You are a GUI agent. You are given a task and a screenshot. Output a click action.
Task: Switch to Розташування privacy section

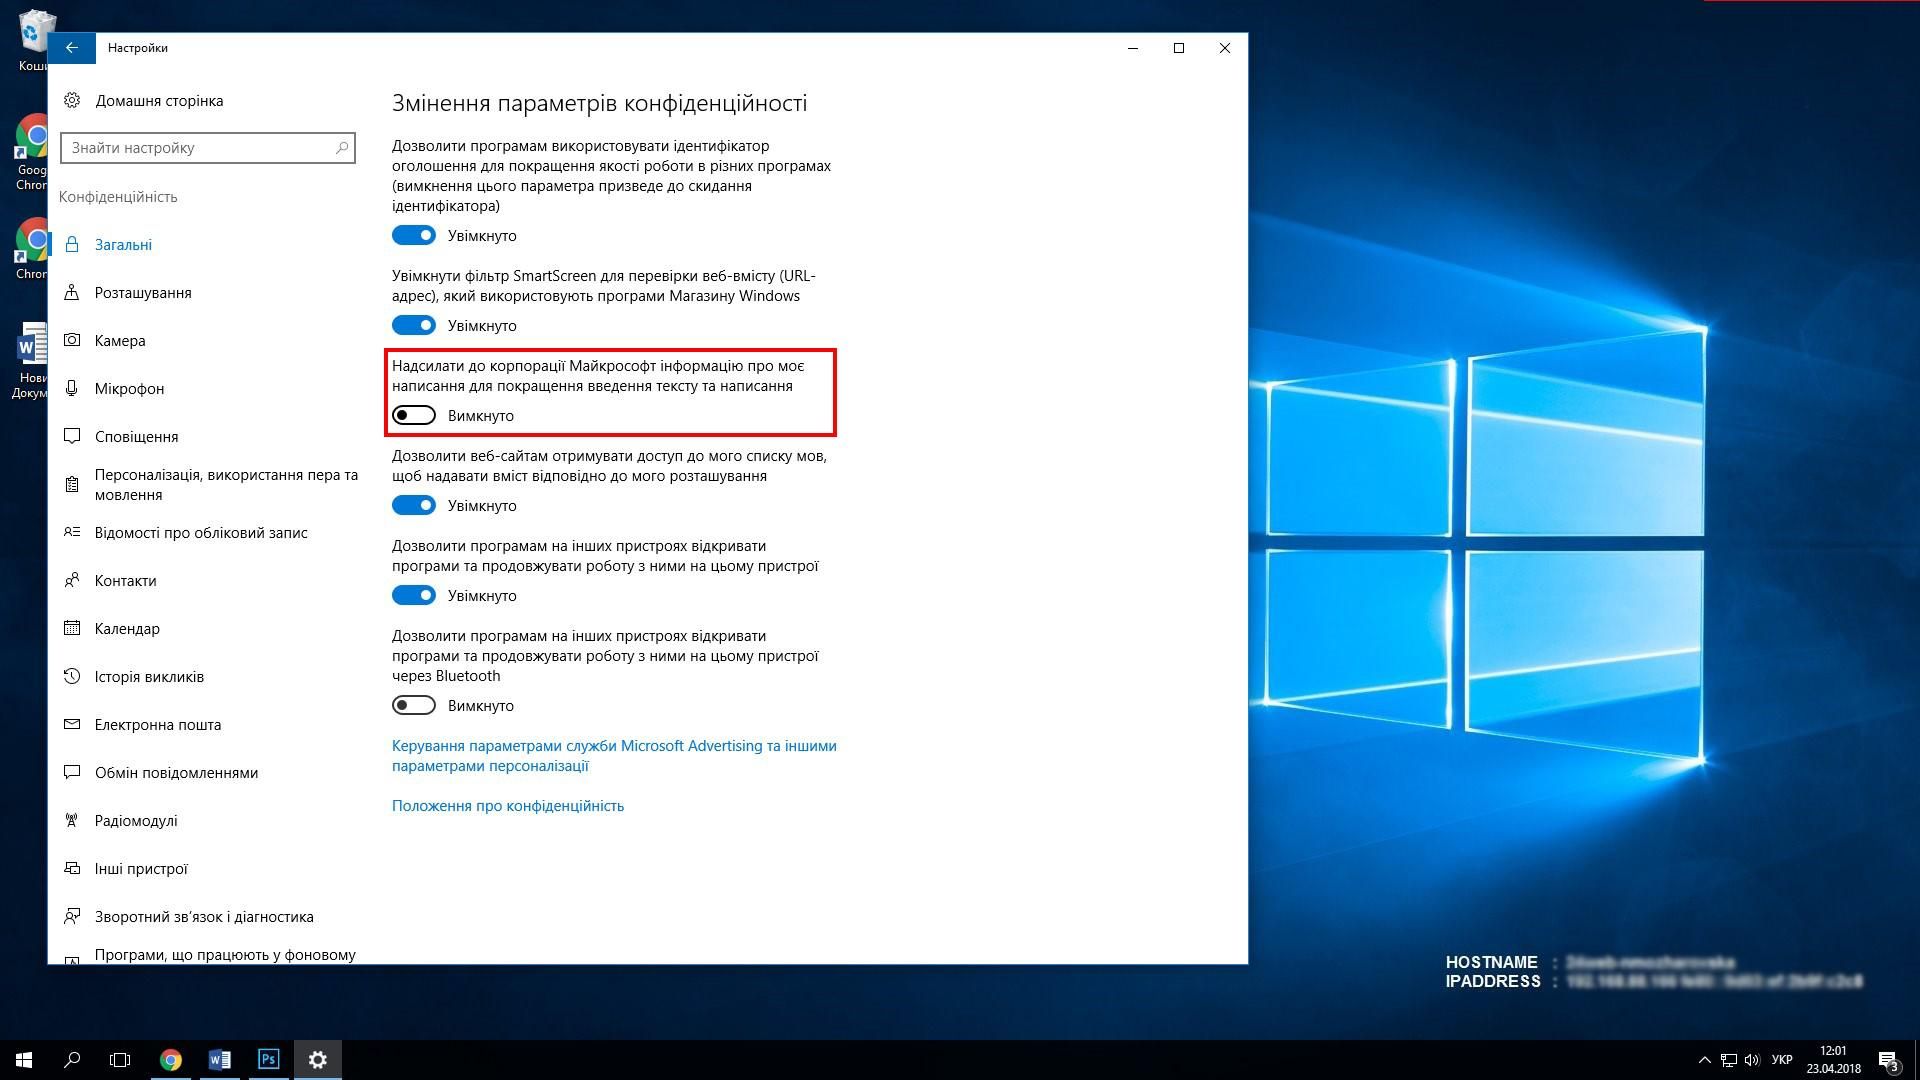[143, 293]
